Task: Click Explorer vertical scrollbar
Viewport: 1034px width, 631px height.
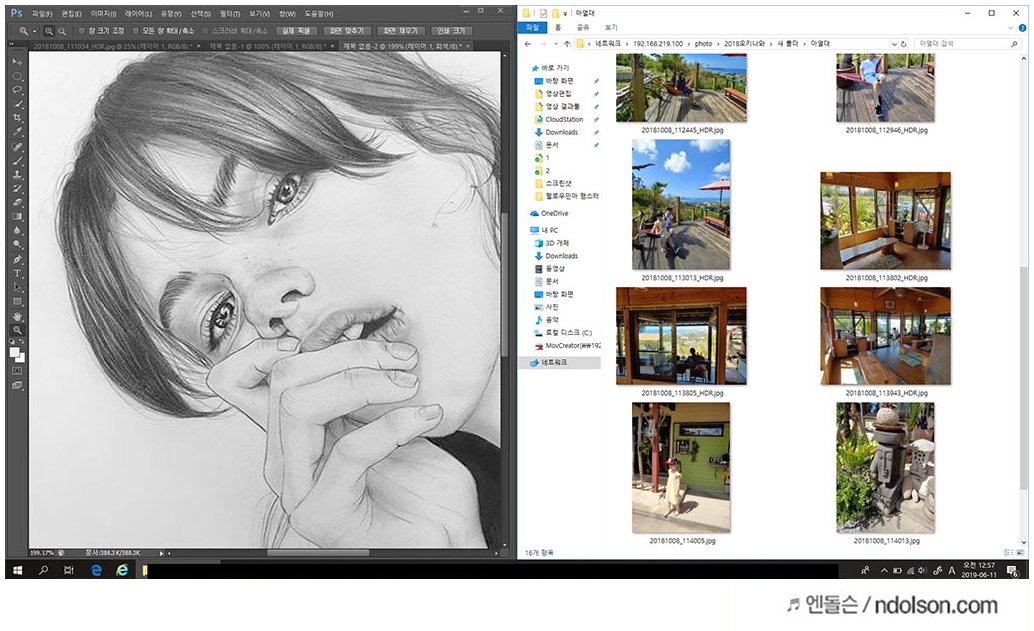Action: pyautogui.click(x=1023, y=378)
